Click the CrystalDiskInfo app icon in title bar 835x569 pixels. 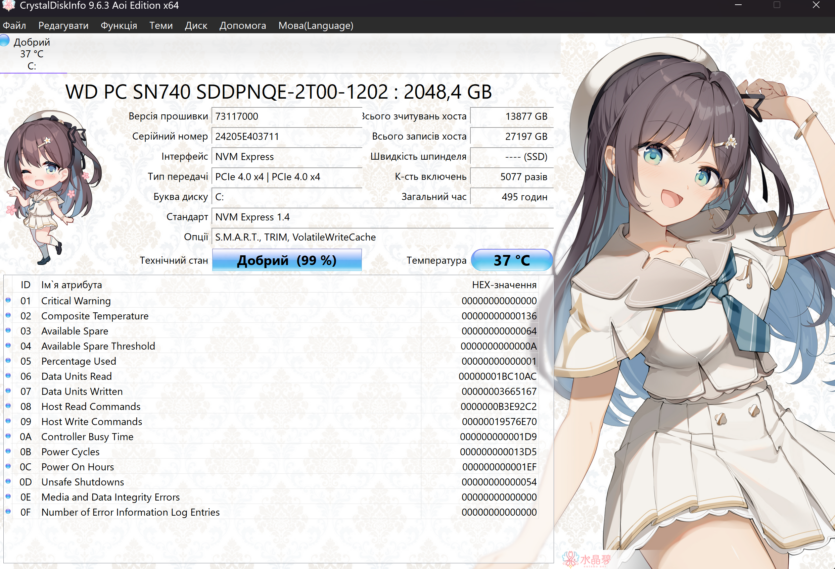click(x=9, y=6)
